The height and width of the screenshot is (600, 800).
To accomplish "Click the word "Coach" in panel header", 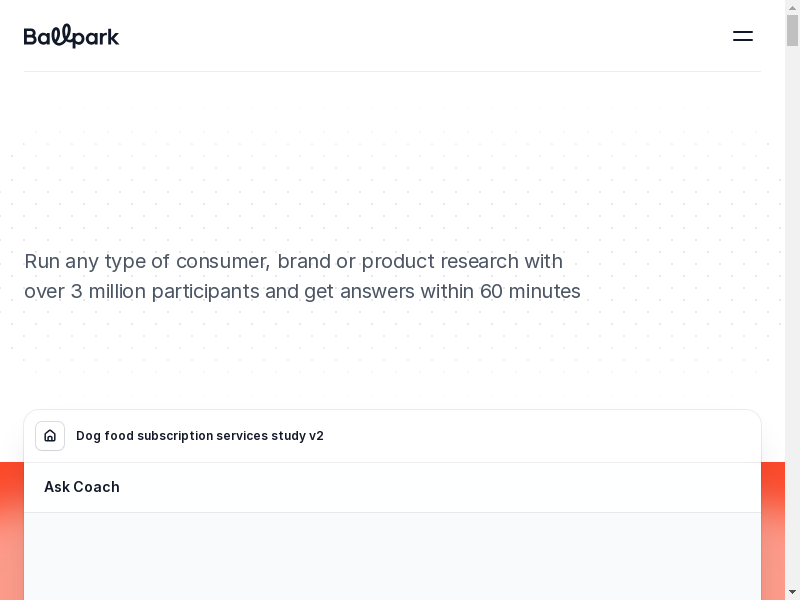I will (96, 487).
